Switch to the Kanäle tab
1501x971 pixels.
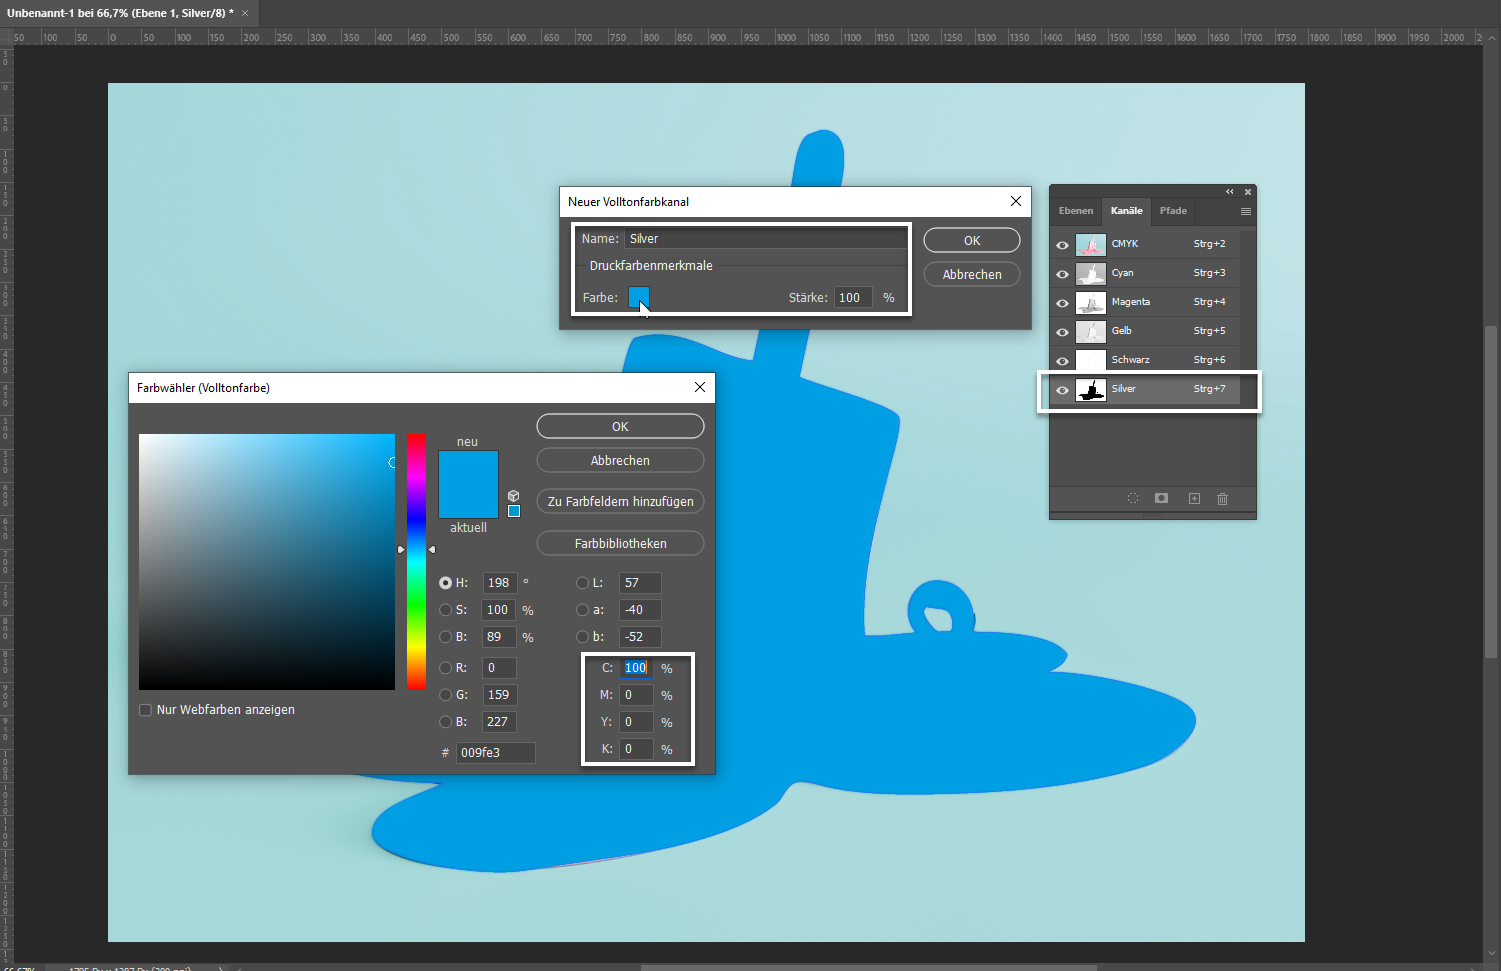click(1126, 211)
